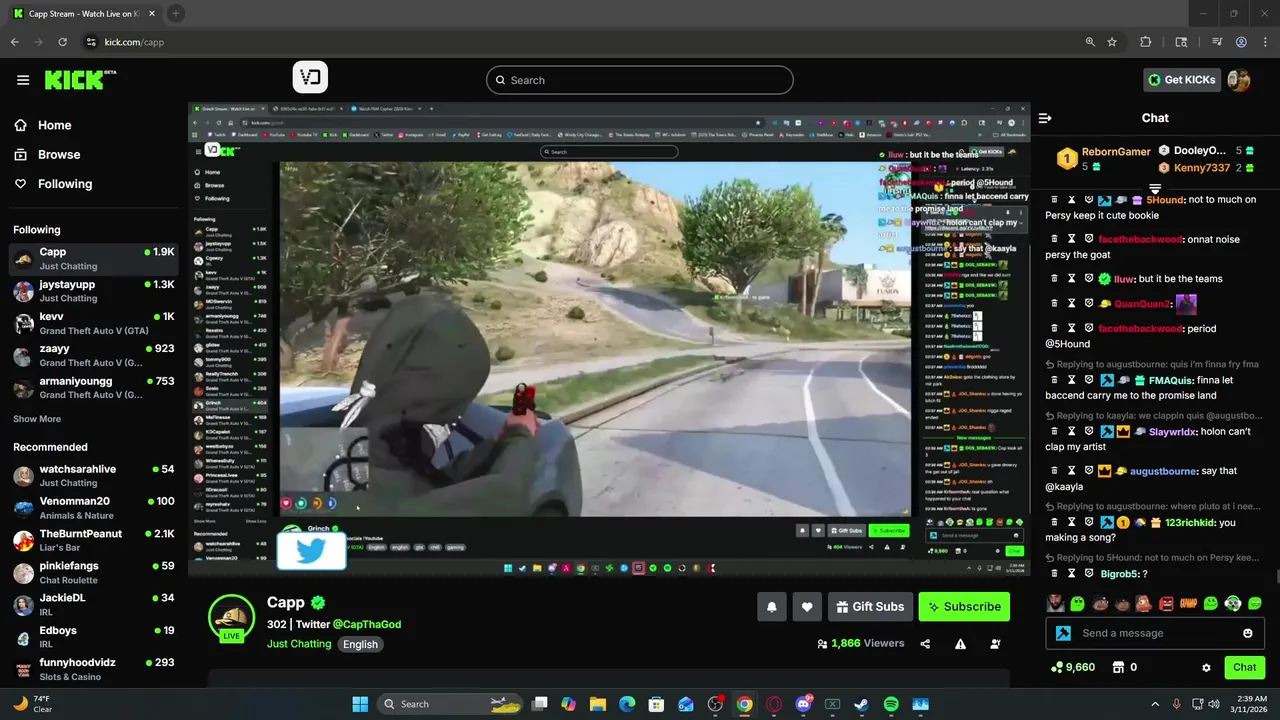Focus the Kick search field

tap(640, 80)
